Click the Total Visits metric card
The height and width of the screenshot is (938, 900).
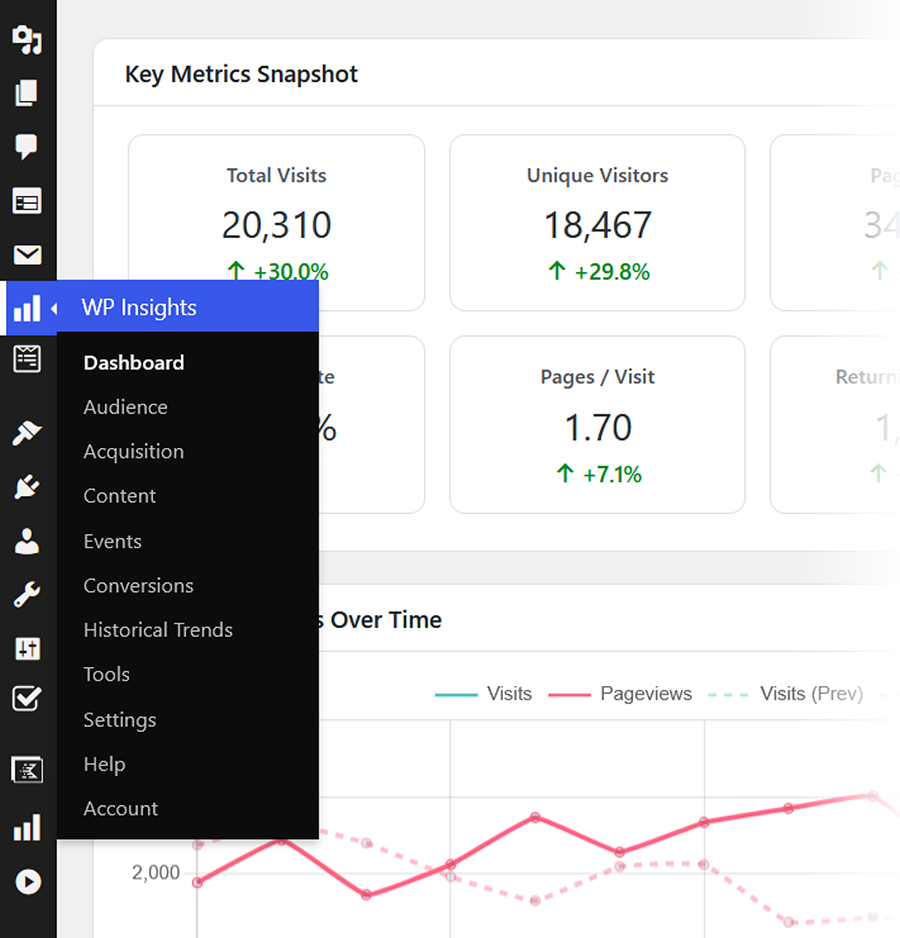pos(276,223)
